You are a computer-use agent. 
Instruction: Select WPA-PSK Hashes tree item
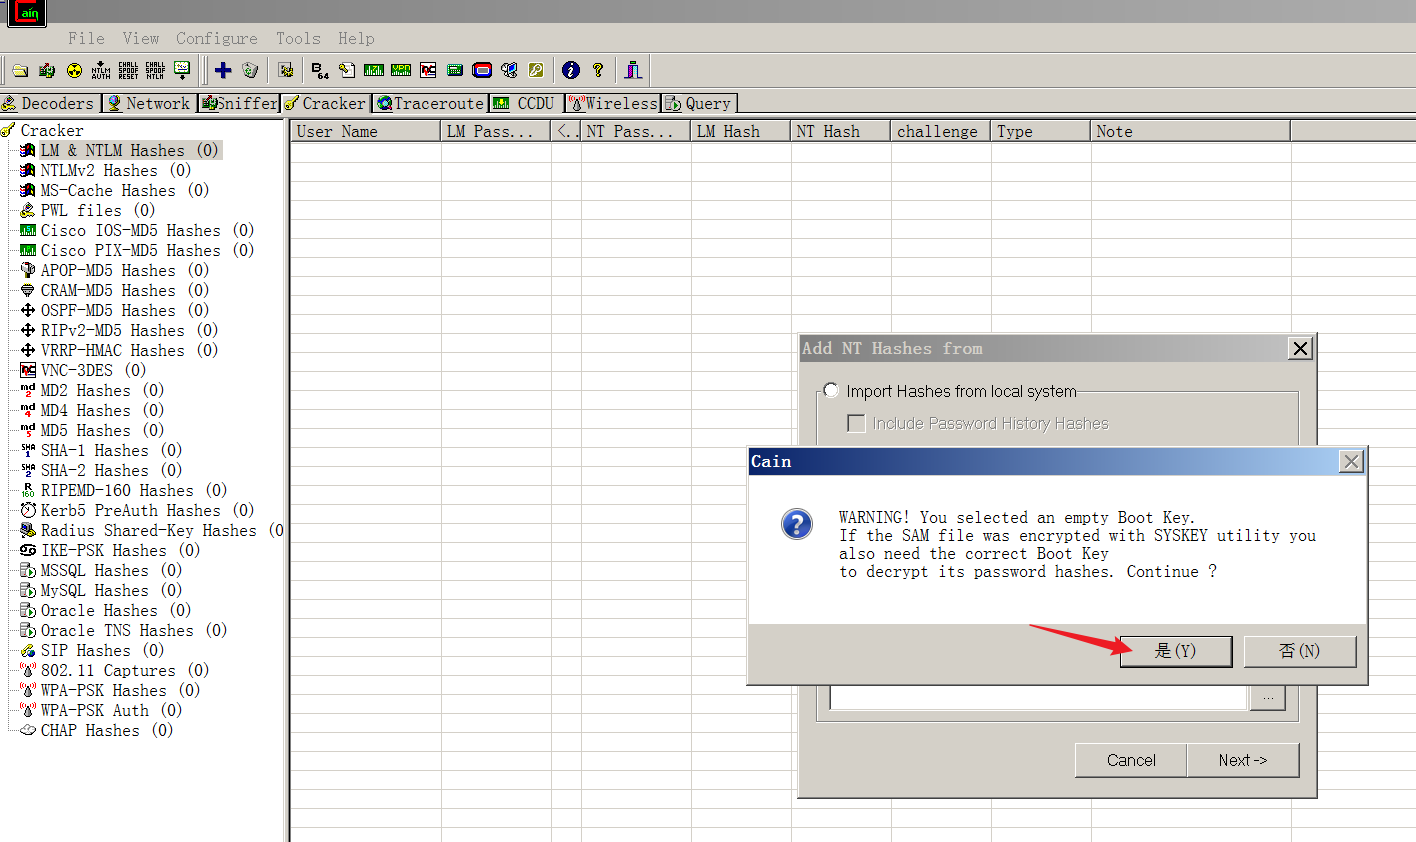point(120,690)
